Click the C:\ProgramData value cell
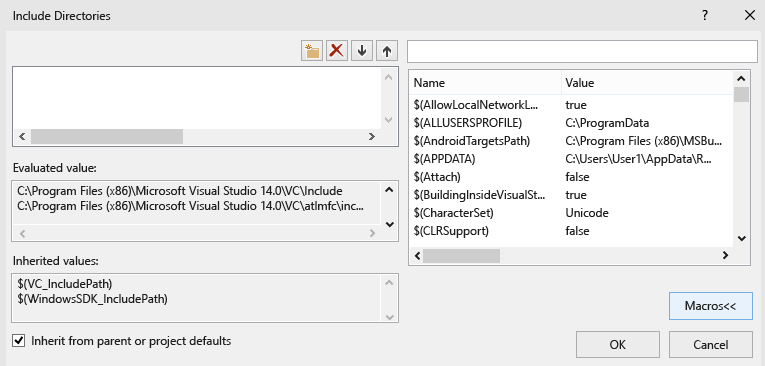Viewport: 765px width, 366px height. point(607,123)
